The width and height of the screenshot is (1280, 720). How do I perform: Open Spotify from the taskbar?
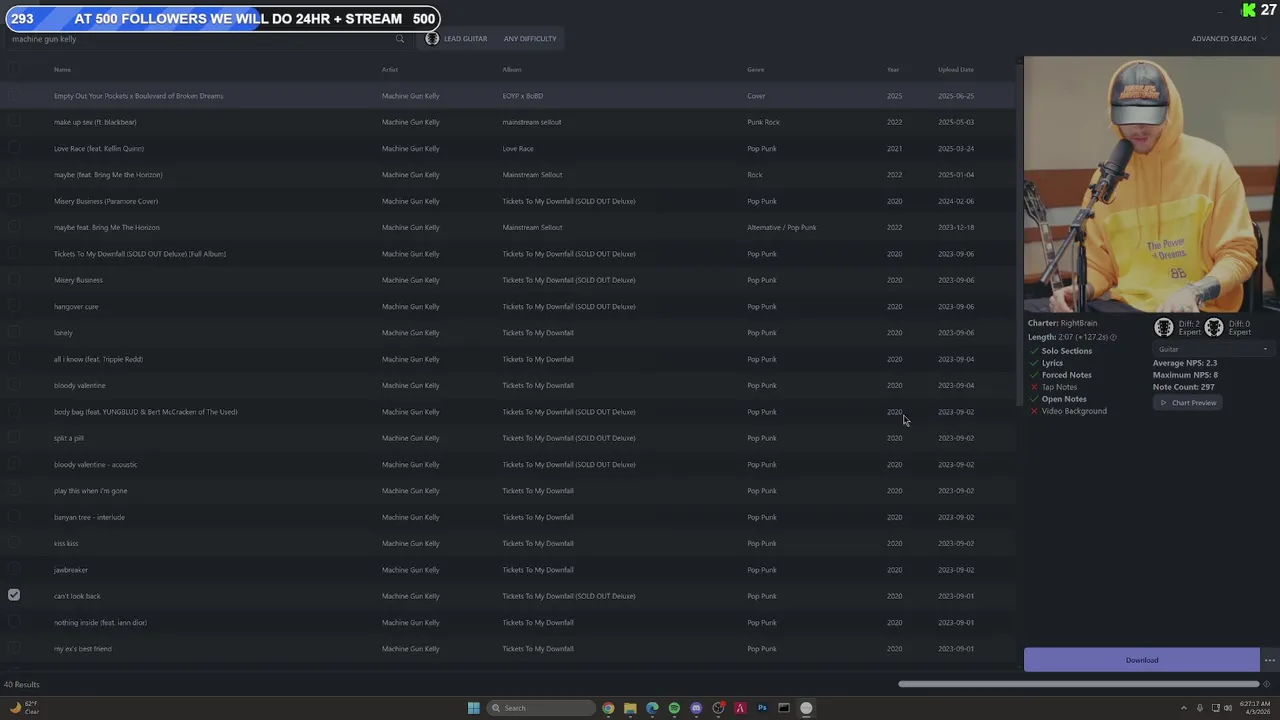(674, 708)
